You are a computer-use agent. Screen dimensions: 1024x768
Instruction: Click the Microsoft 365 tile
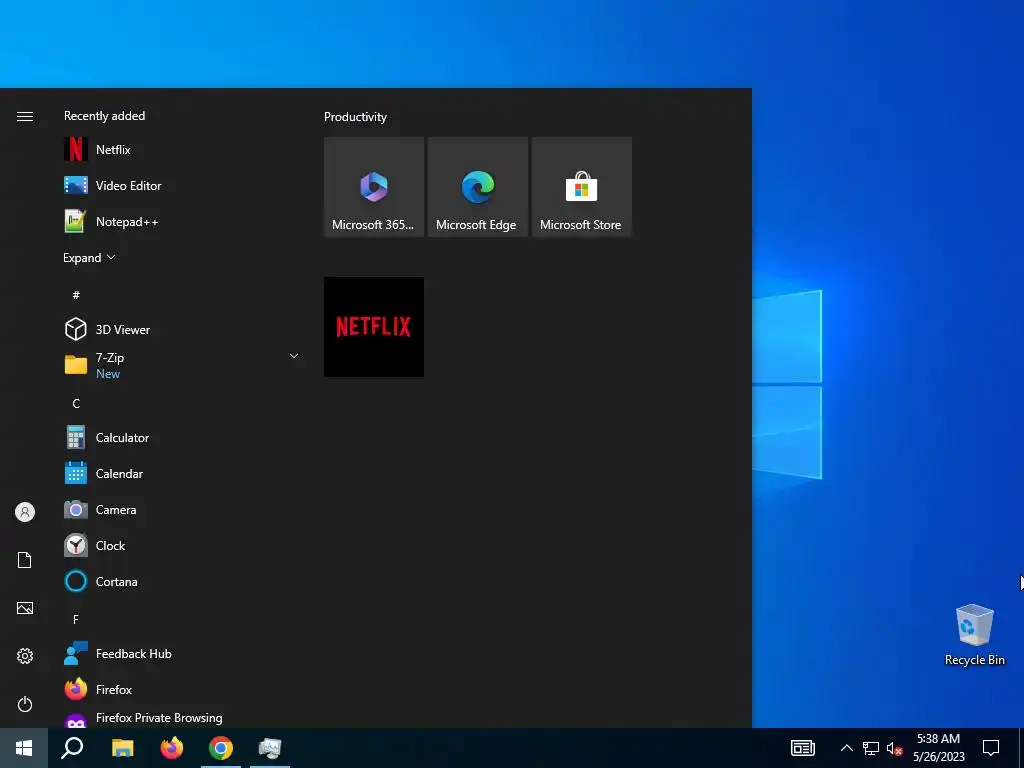tap(374, 187)
